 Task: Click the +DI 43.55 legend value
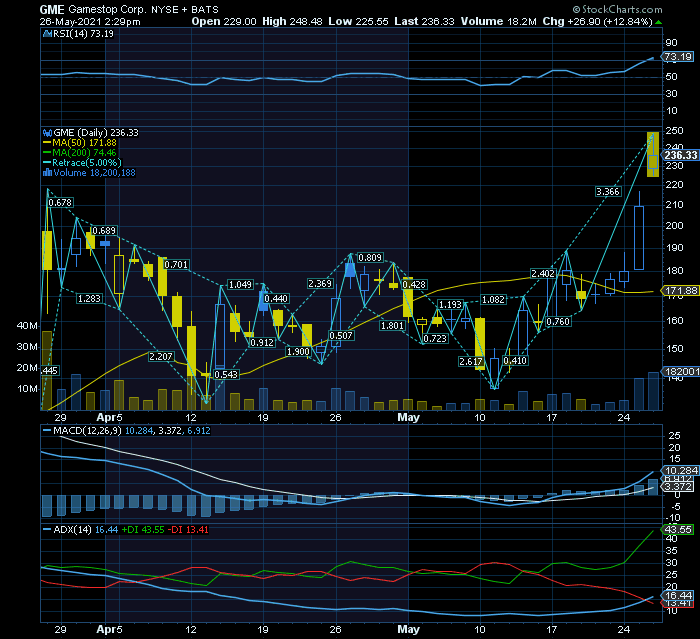(x=143, y=530)
